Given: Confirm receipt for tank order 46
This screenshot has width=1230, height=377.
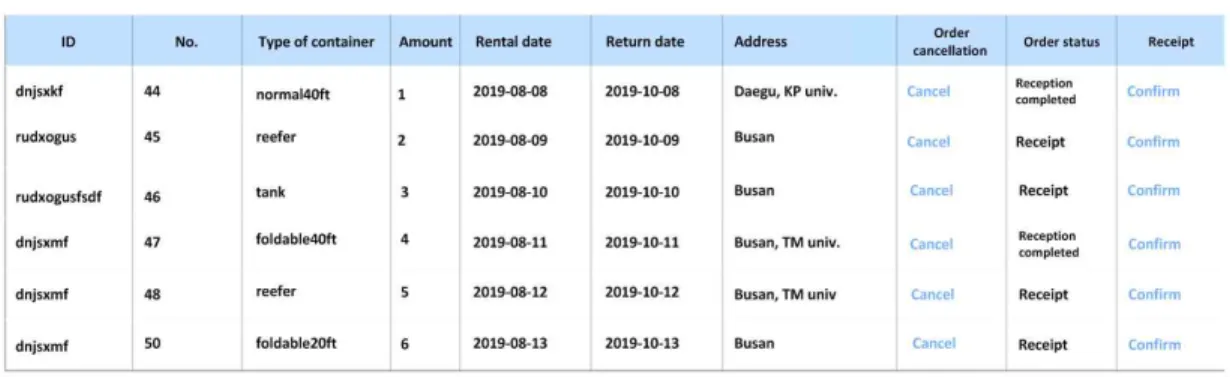Looking at the screenshot, I should tap(1154, 190).
